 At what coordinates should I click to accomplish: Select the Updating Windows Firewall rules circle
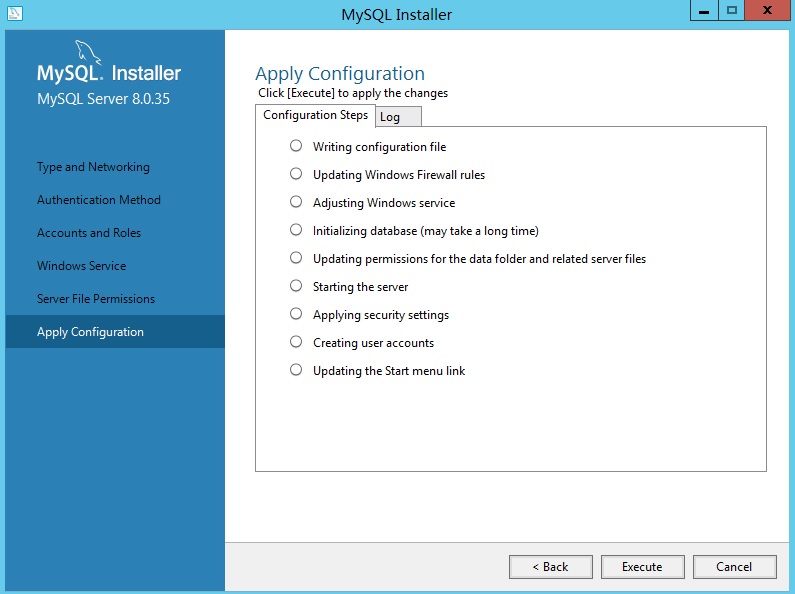pos(296,174)
